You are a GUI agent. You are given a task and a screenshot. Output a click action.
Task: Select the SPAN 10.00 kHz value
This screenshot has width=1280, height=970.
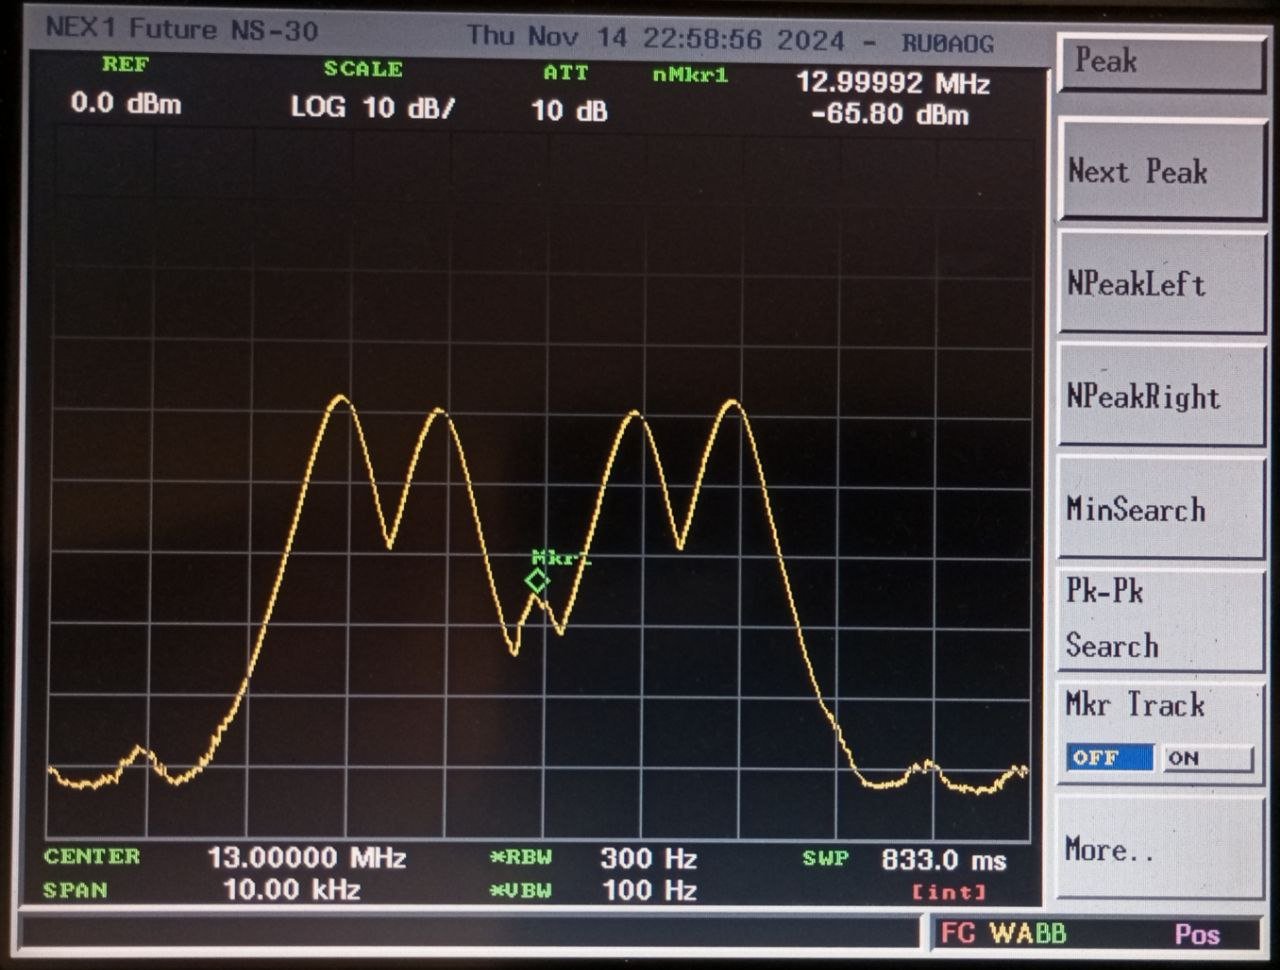tap(291, 890)
